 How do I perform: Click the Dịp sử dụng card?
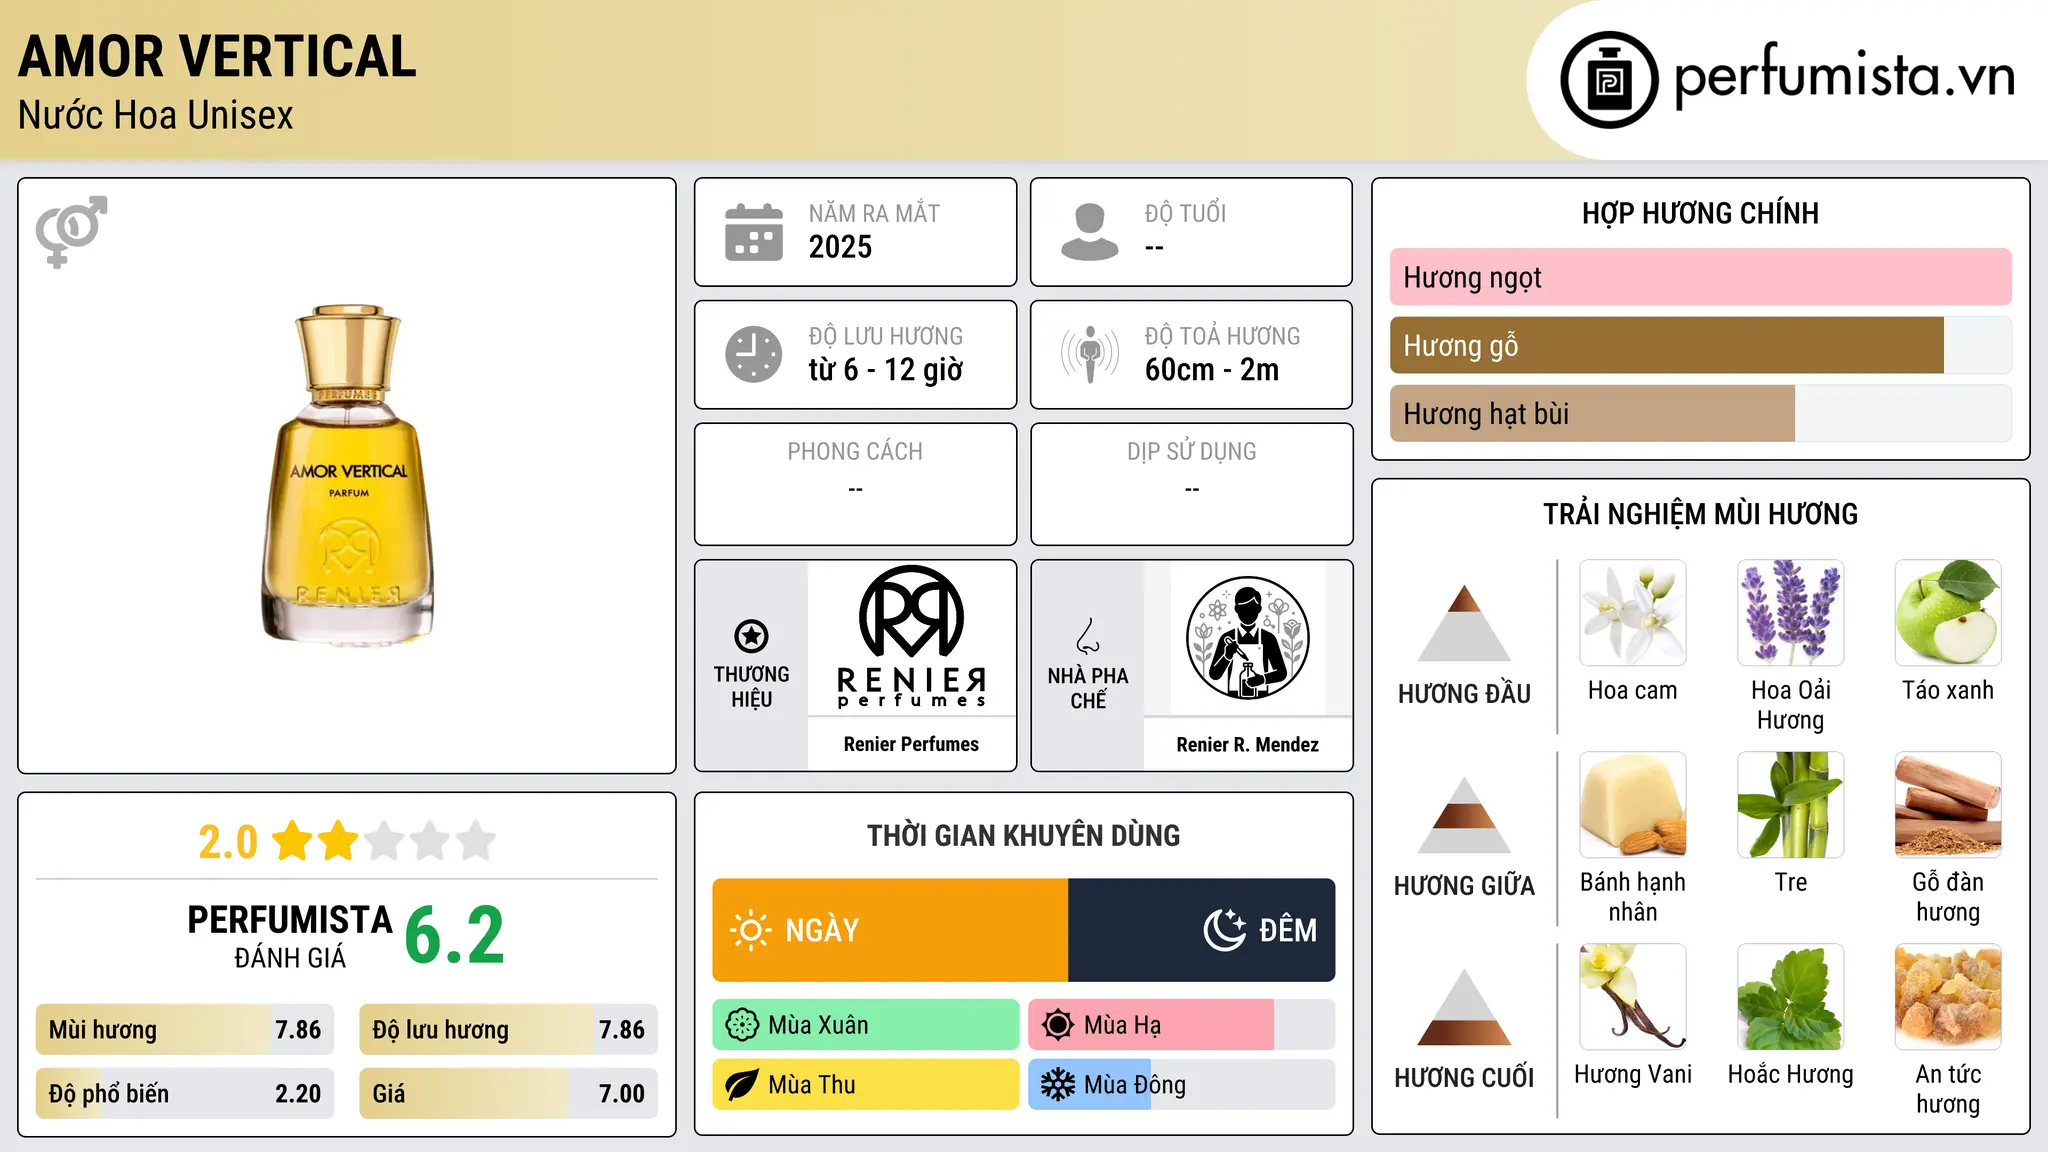(1192, 484)
